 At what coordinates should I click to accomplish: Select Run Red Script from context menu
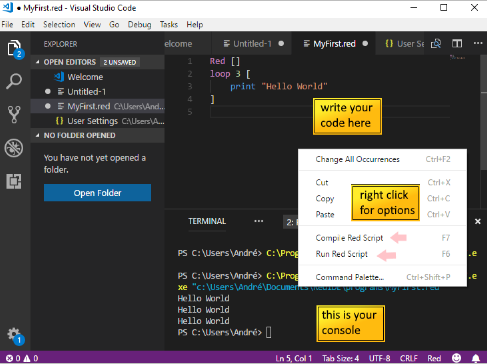pyautogui.click(x=342, y=254)
